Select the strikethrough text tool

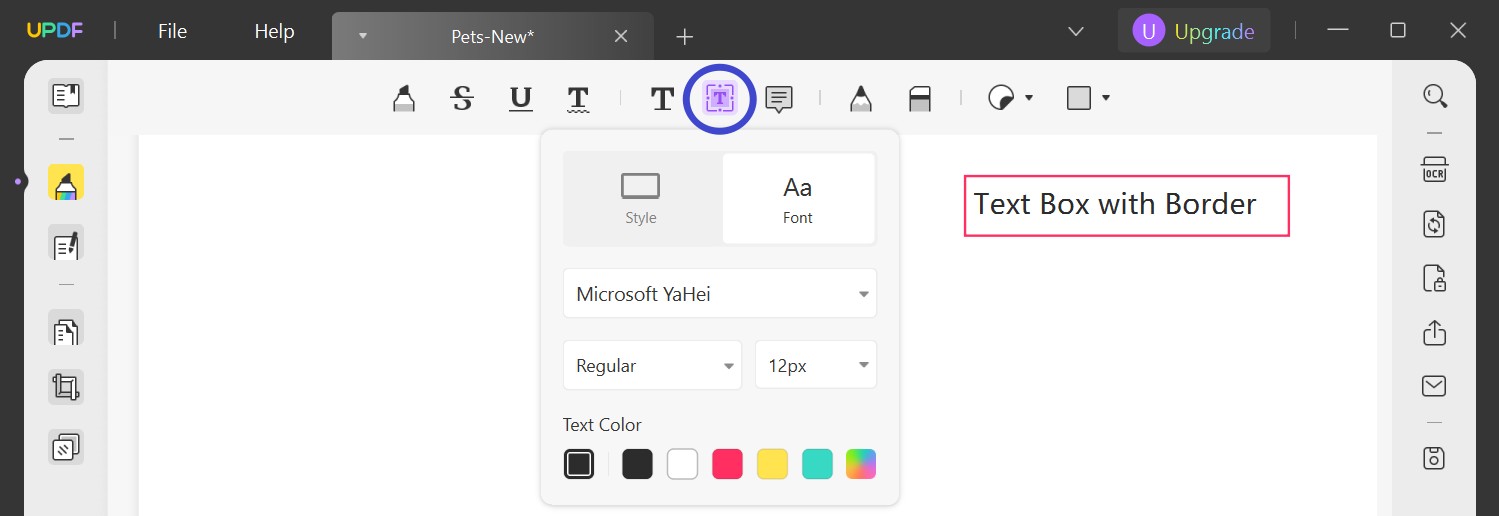461,98
